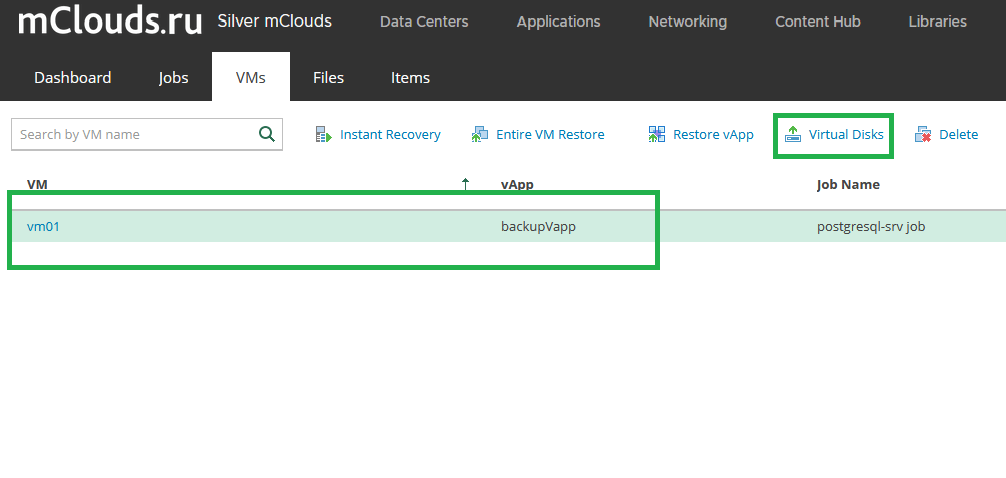
Task: Toggle sort arrow in VM column
Action: [x=466, y=185]
